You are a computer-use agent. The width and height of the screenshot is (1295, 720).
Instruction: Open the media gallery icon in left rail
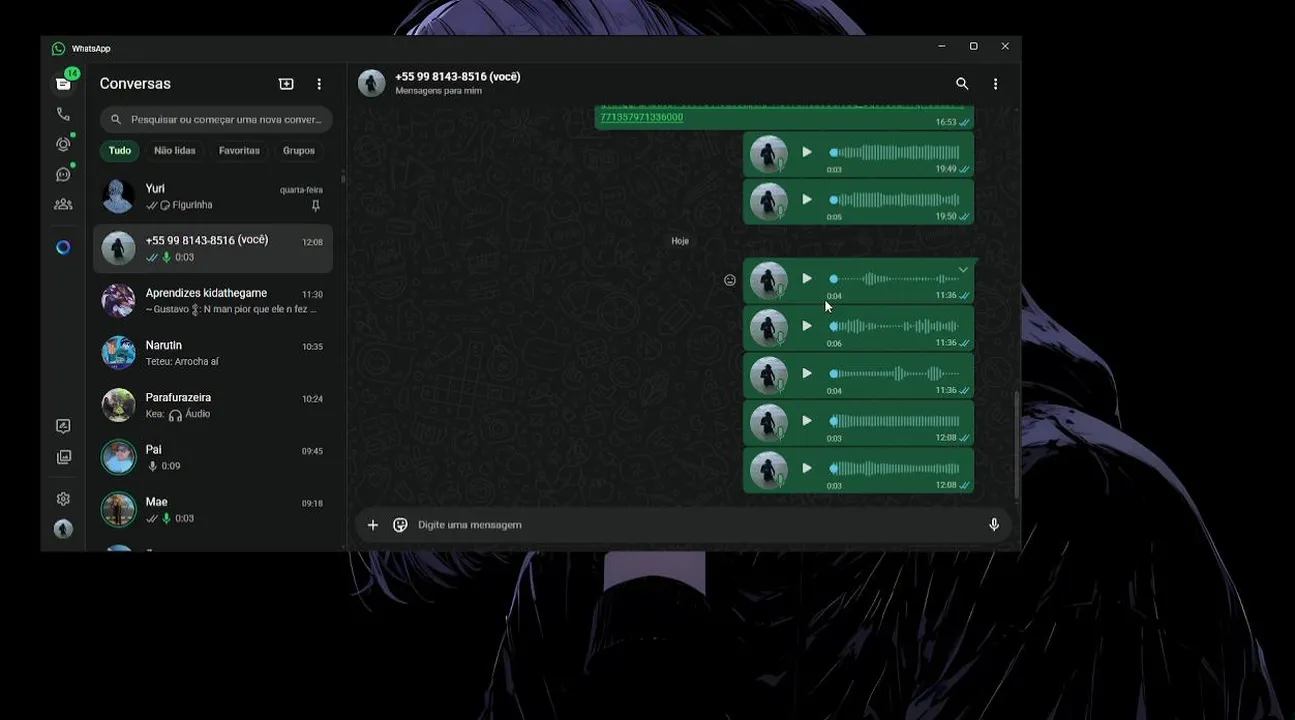click(63, 457)
